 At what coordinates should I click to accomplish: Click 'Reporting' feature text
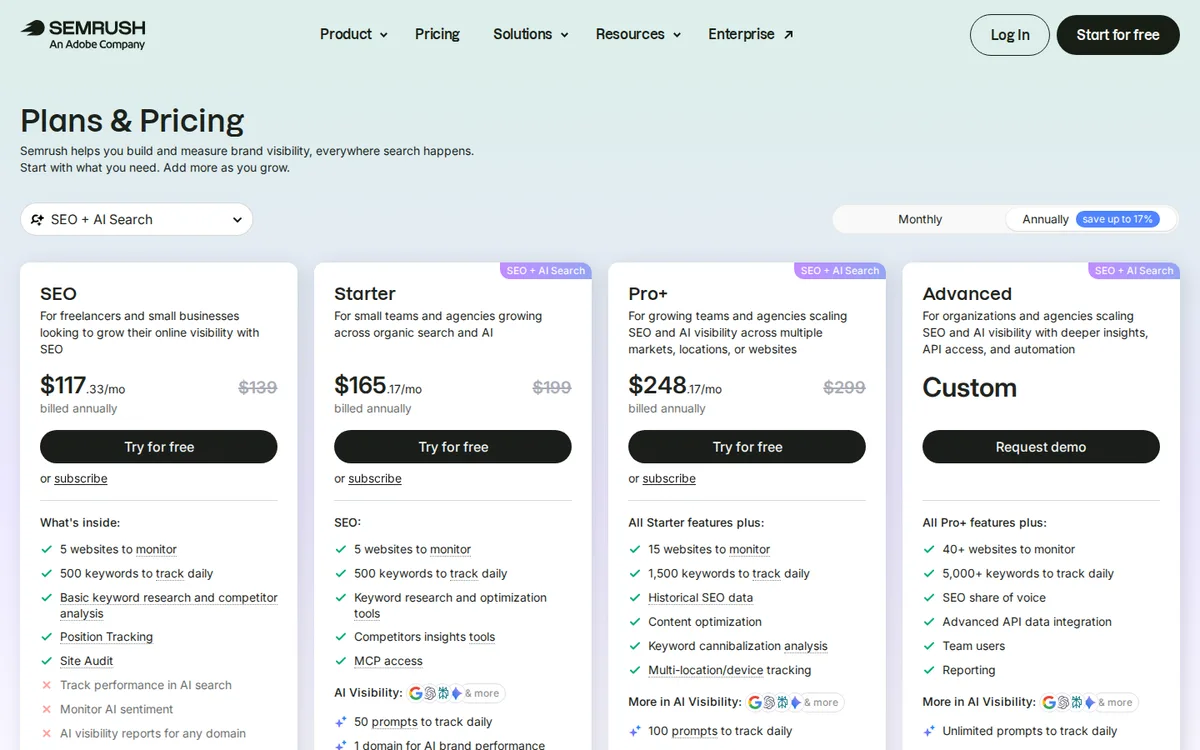point(969,670)
